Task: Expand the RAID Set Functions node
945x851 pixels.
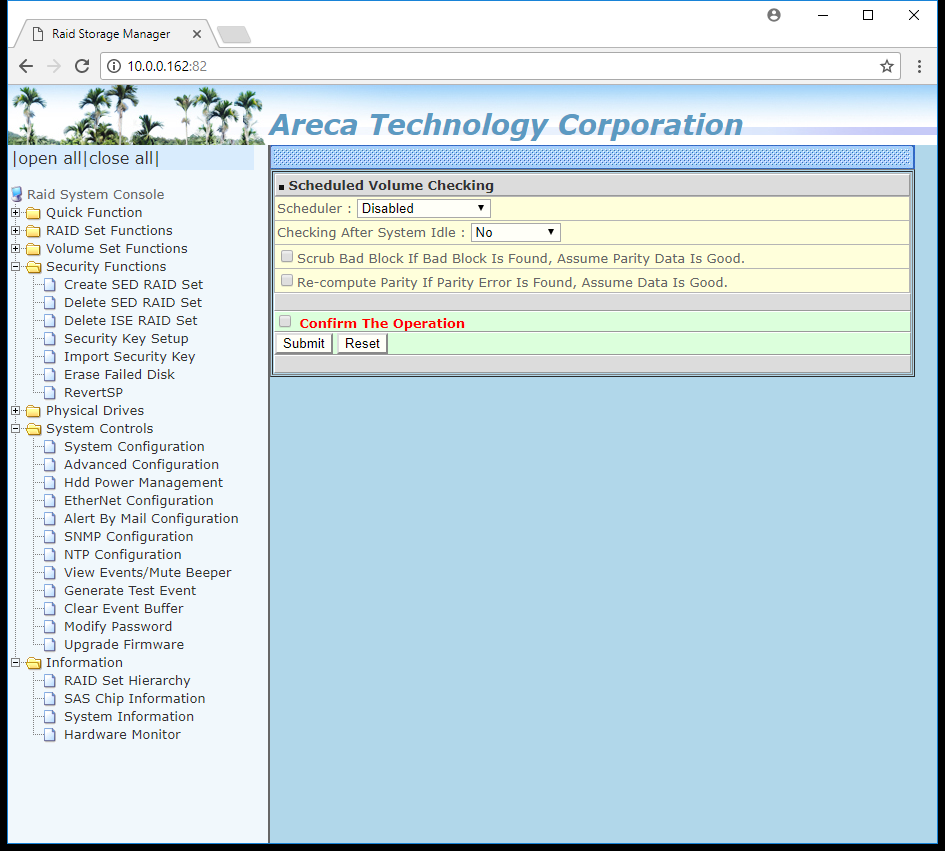Action: (x=16, y=231)
